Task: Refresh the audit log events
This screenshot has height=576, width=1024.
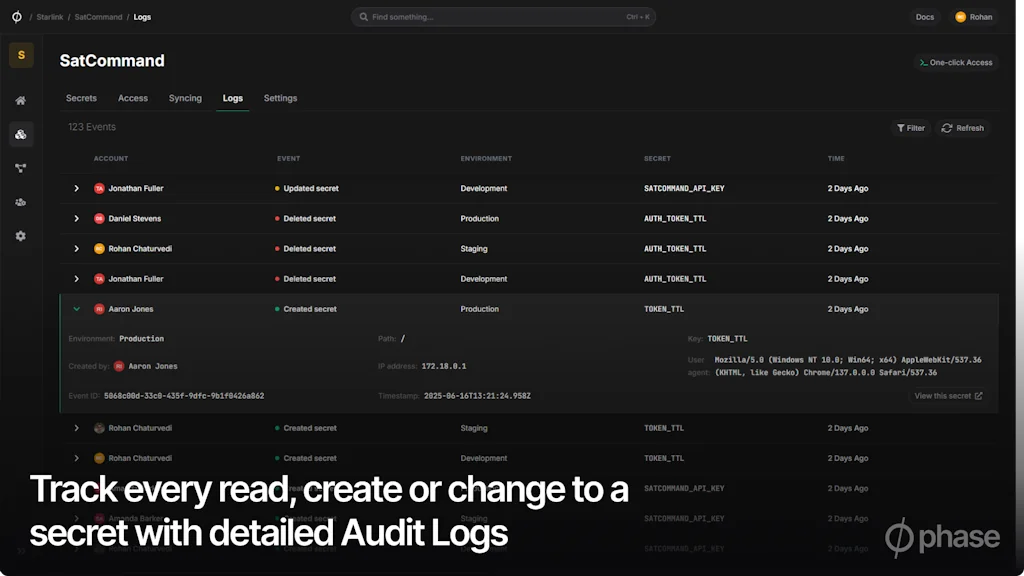Action: pos(962,128)
